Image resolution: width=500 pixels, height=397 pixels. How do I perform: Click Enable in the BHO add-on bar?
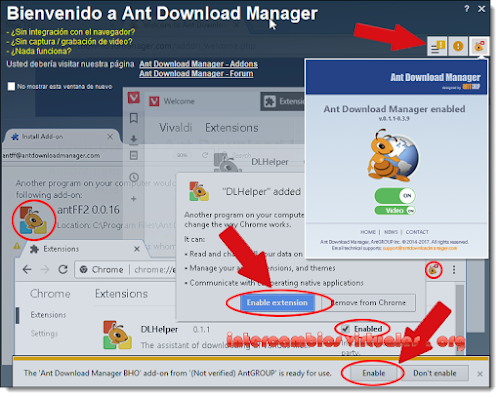tap(374, 373)
